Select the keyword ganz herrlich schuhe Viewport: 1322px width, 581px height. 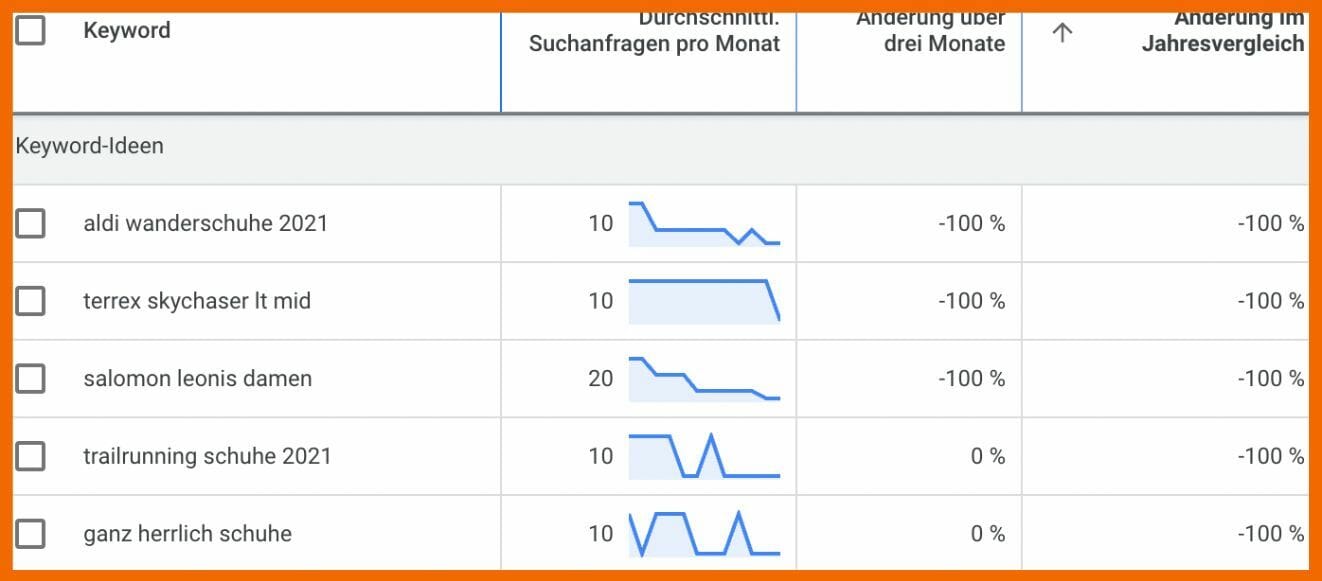186,533
